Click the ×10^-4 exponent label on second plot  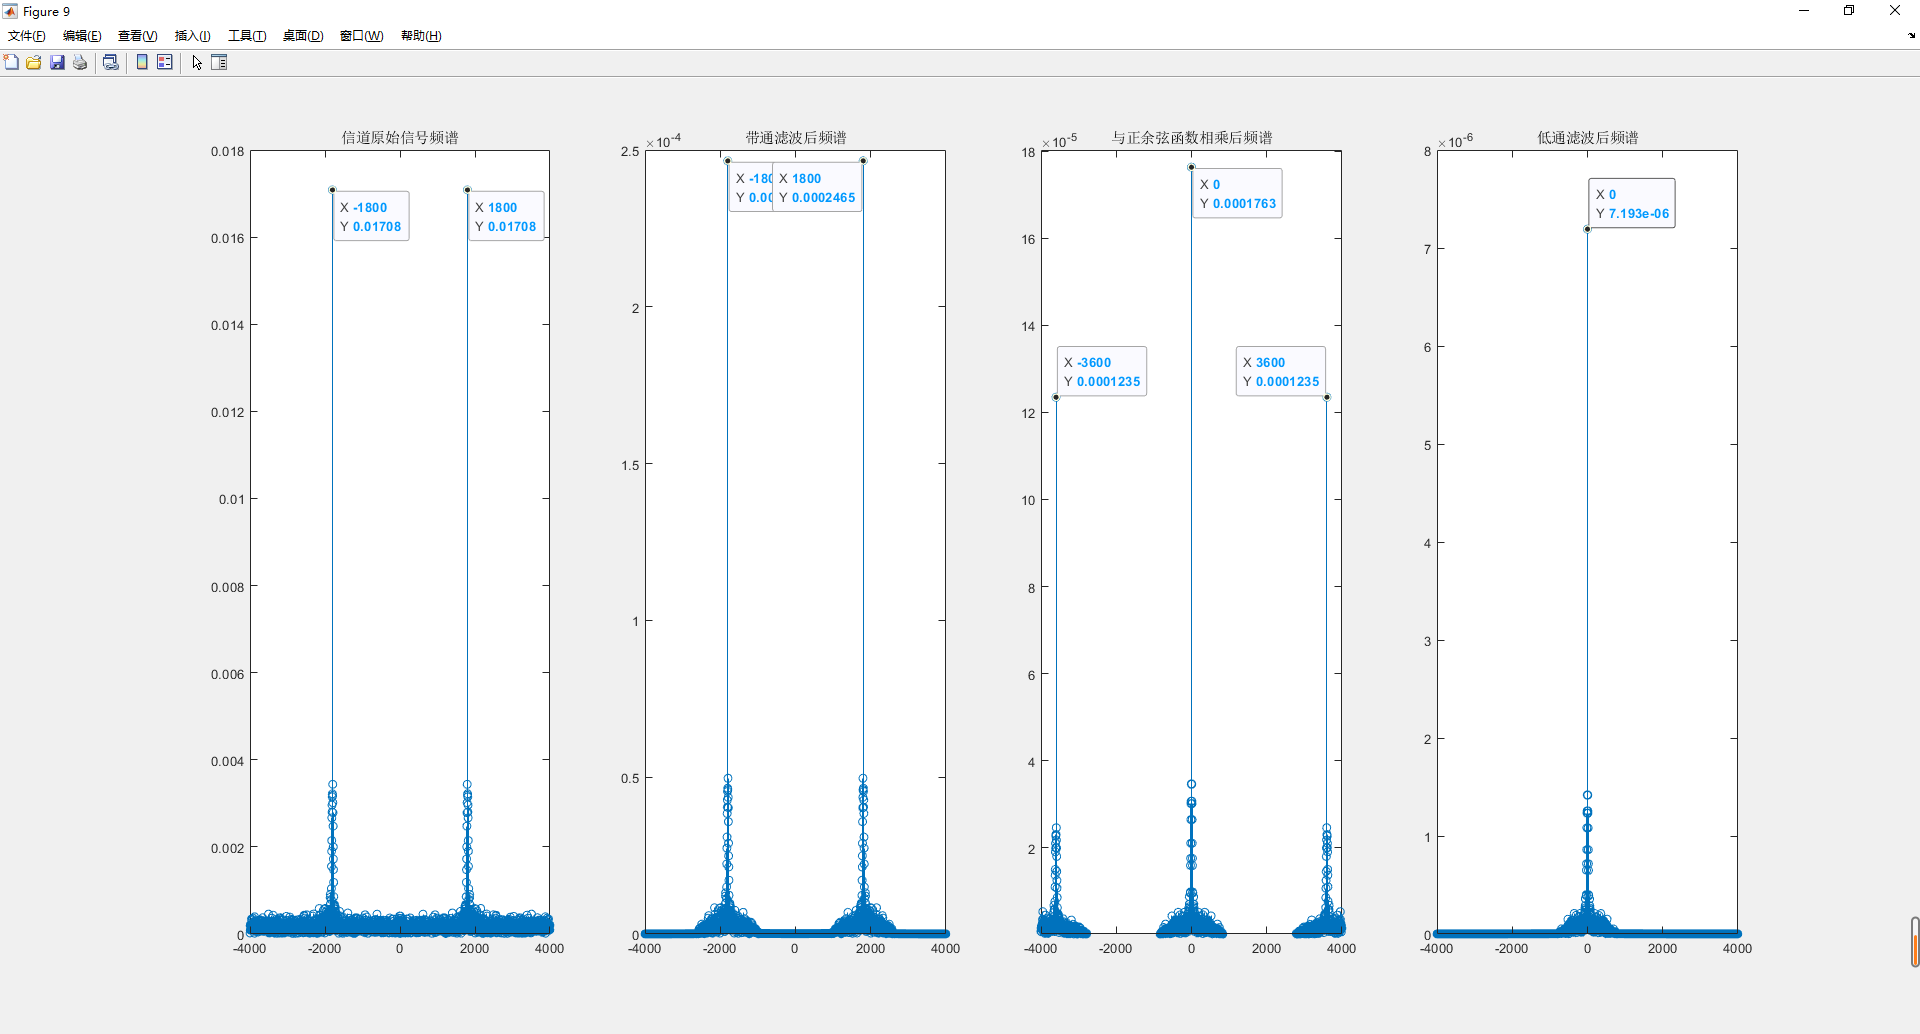point(663,141)
